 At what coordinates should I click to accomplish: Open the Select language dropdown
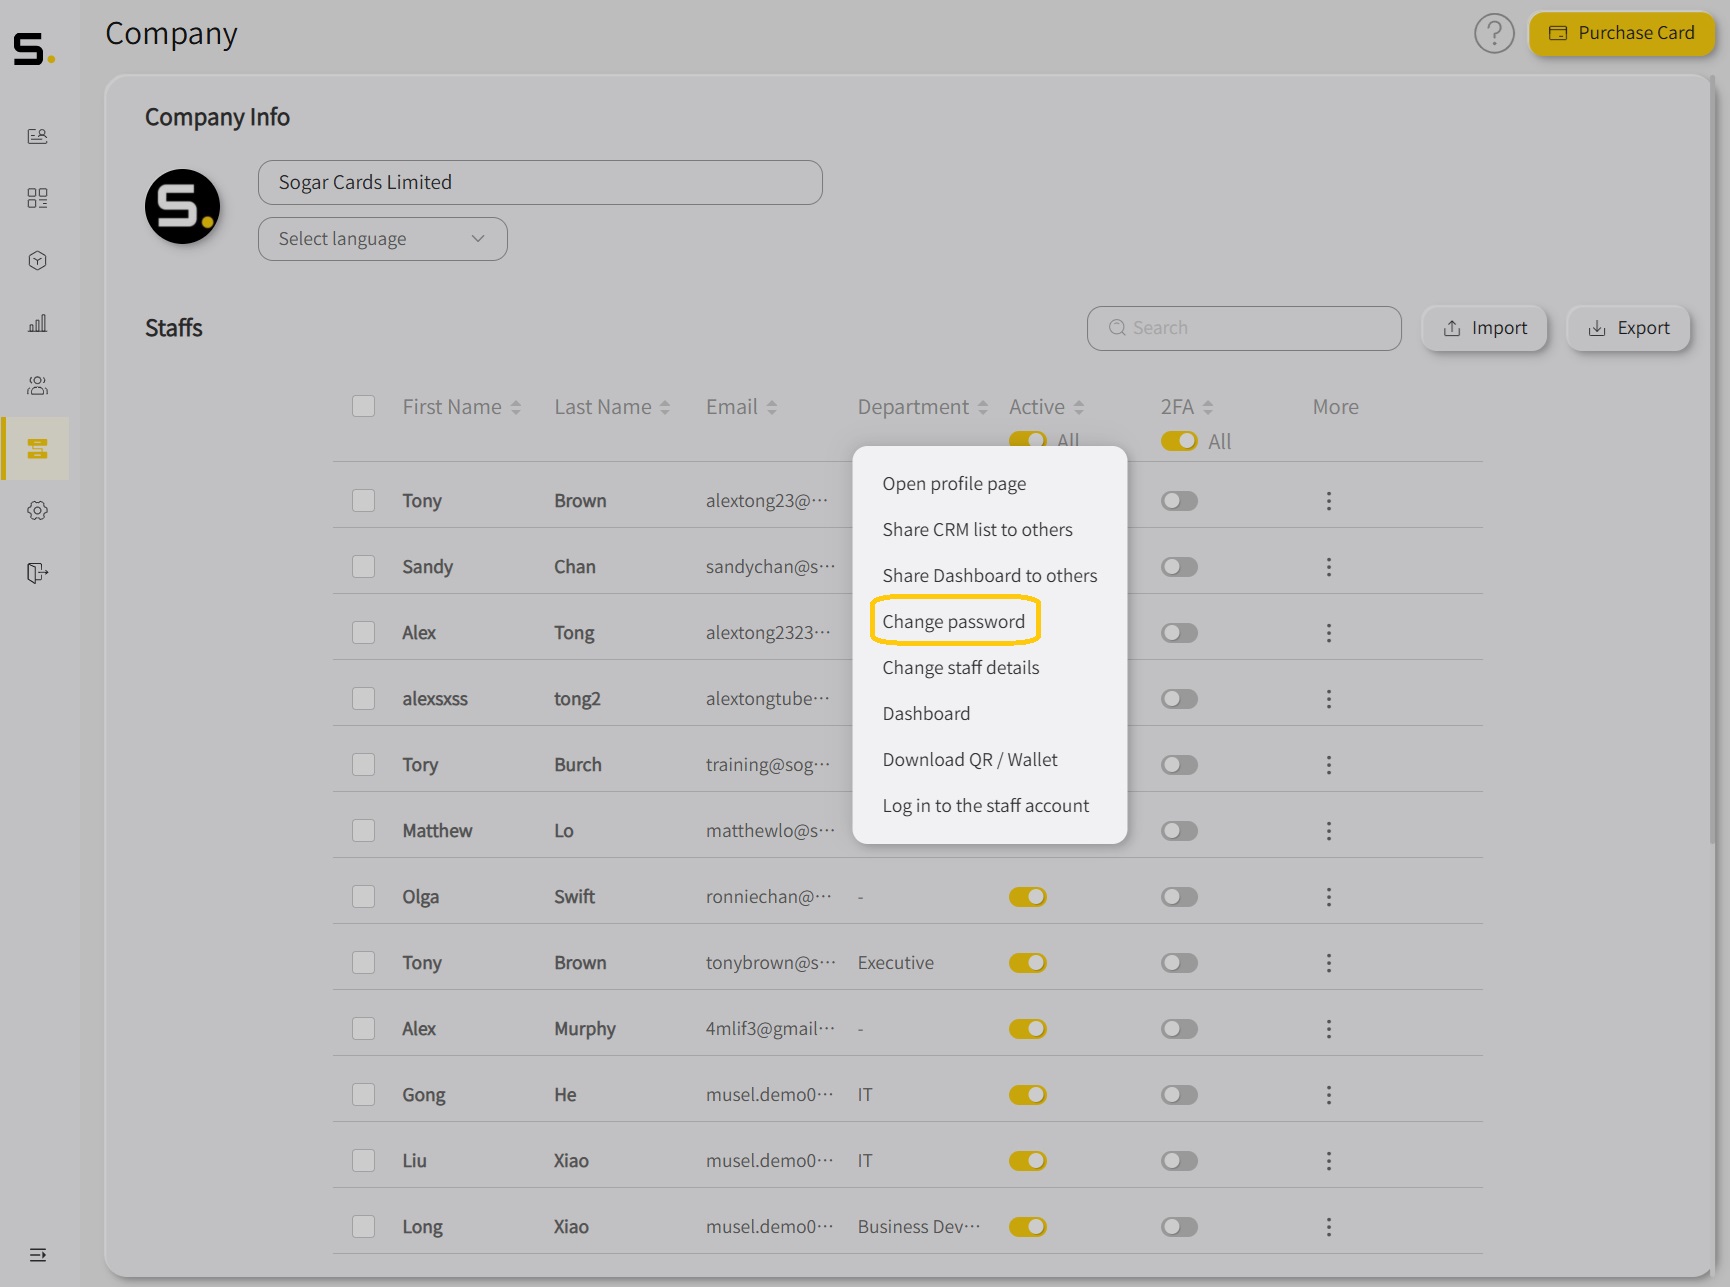tap(382, 239)
